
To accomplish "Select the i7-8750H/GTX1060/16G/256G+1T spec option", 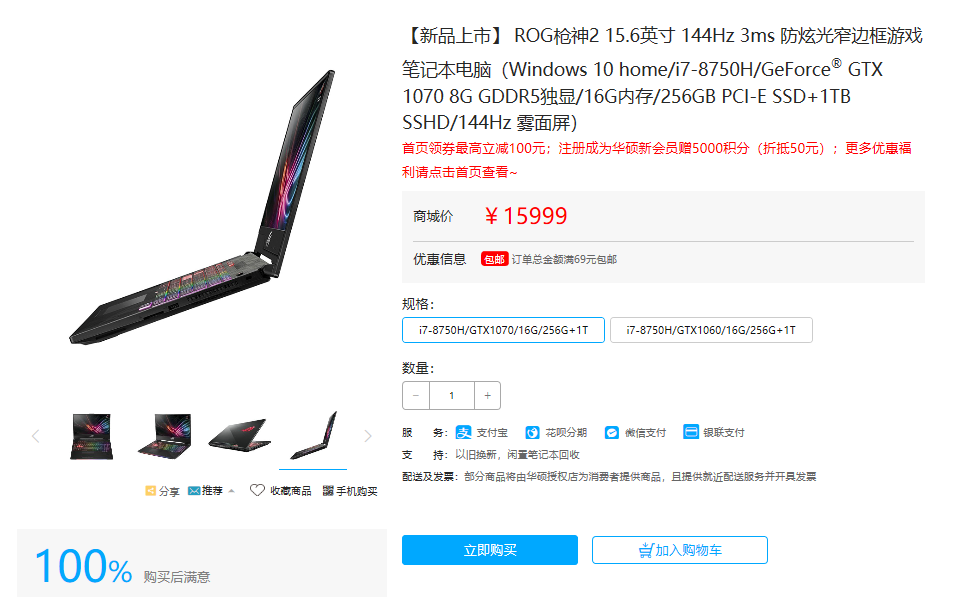I will point(711,330).
